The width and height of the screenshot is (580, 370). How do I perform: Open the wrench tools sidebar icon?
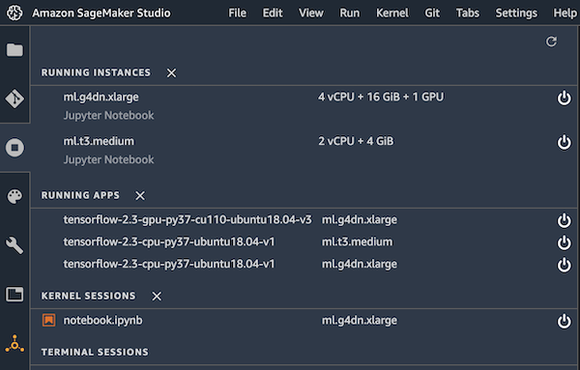coord(14,245)
